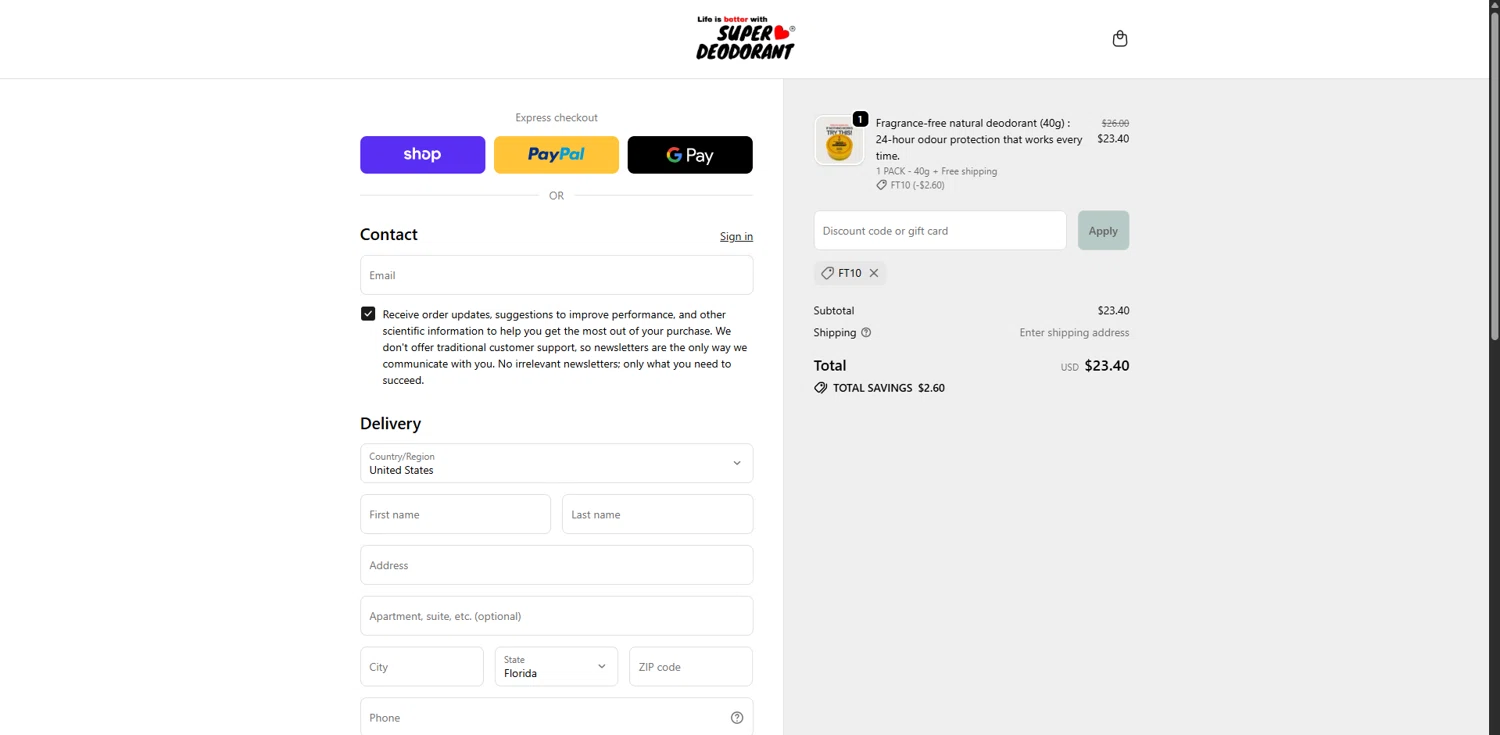Viewport: 1500px width, 735px height.
Task: Open the State dropdown showing Florida
Action: click(x=556, y=666)
